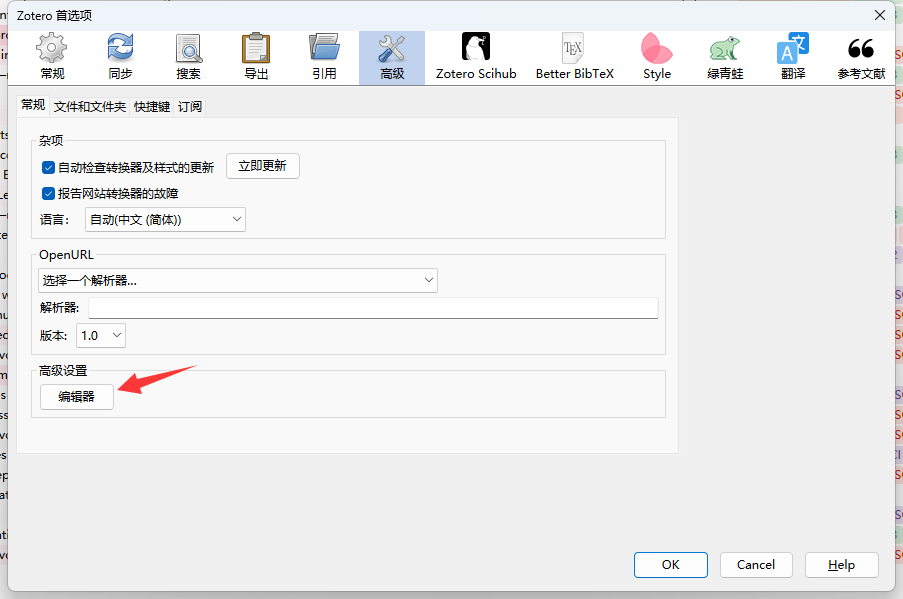Open the 常规 general preferences pane
Image resolution: width=903 pixels, height=599 pixels.
click(52, 58)
